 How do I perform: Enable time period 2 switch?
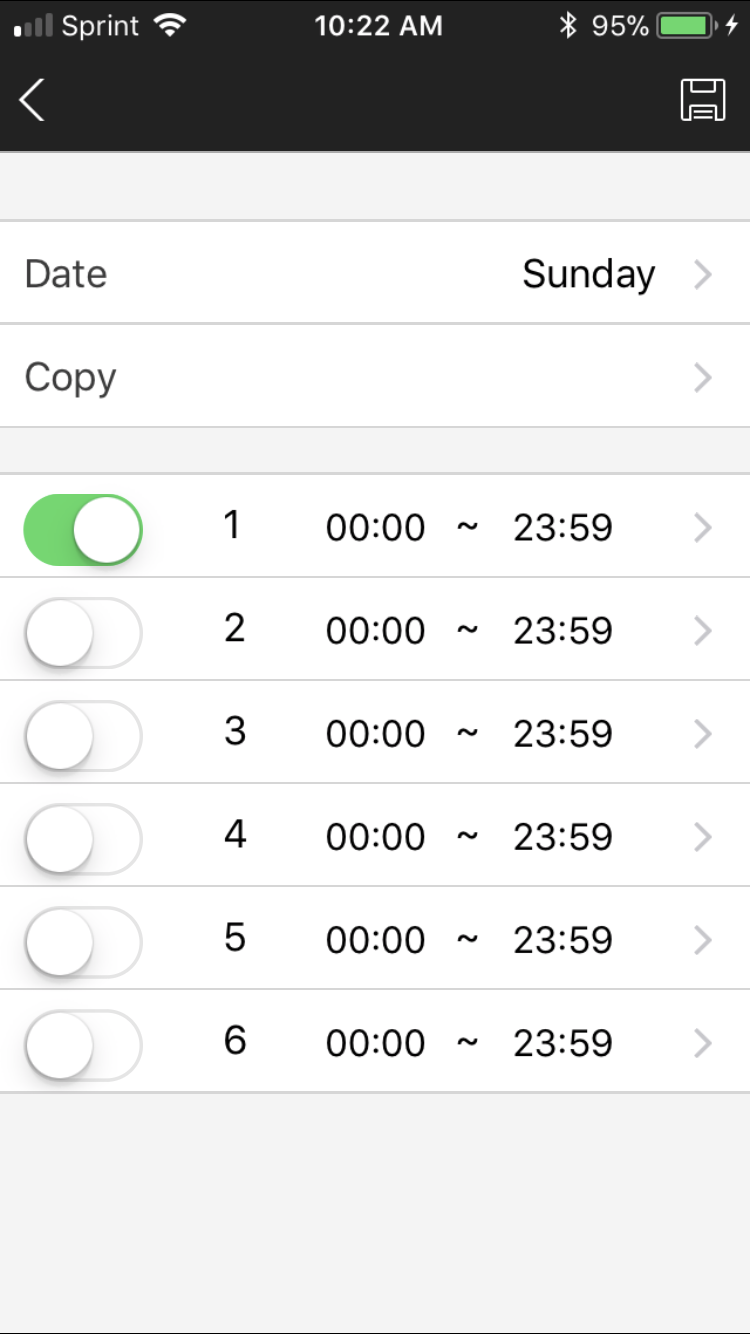[x=83, y=632]
